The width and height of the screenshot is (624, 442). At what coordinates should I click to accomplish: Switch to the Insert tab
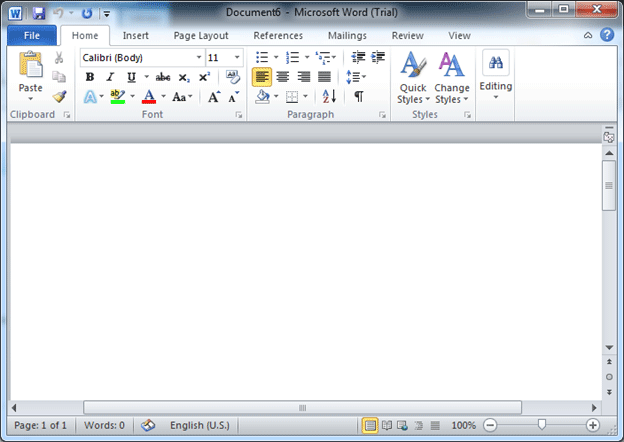(x=135, y=35)
